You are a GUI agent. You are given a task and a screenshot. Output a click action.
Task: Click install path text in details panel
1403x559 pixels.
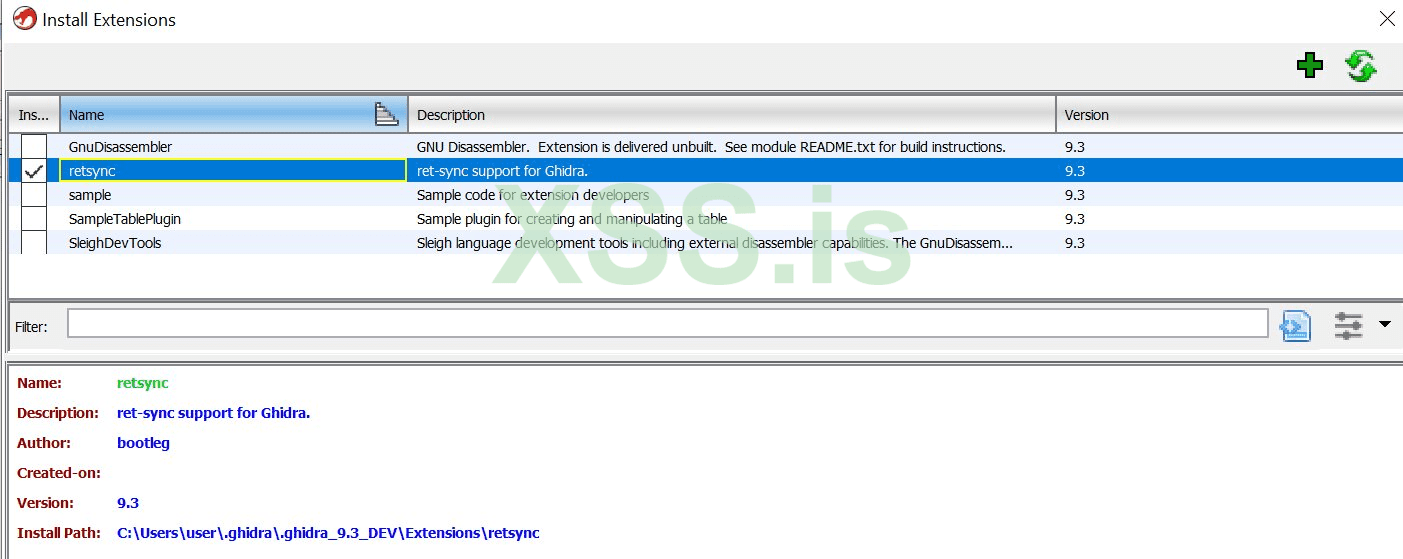[328, 533]
